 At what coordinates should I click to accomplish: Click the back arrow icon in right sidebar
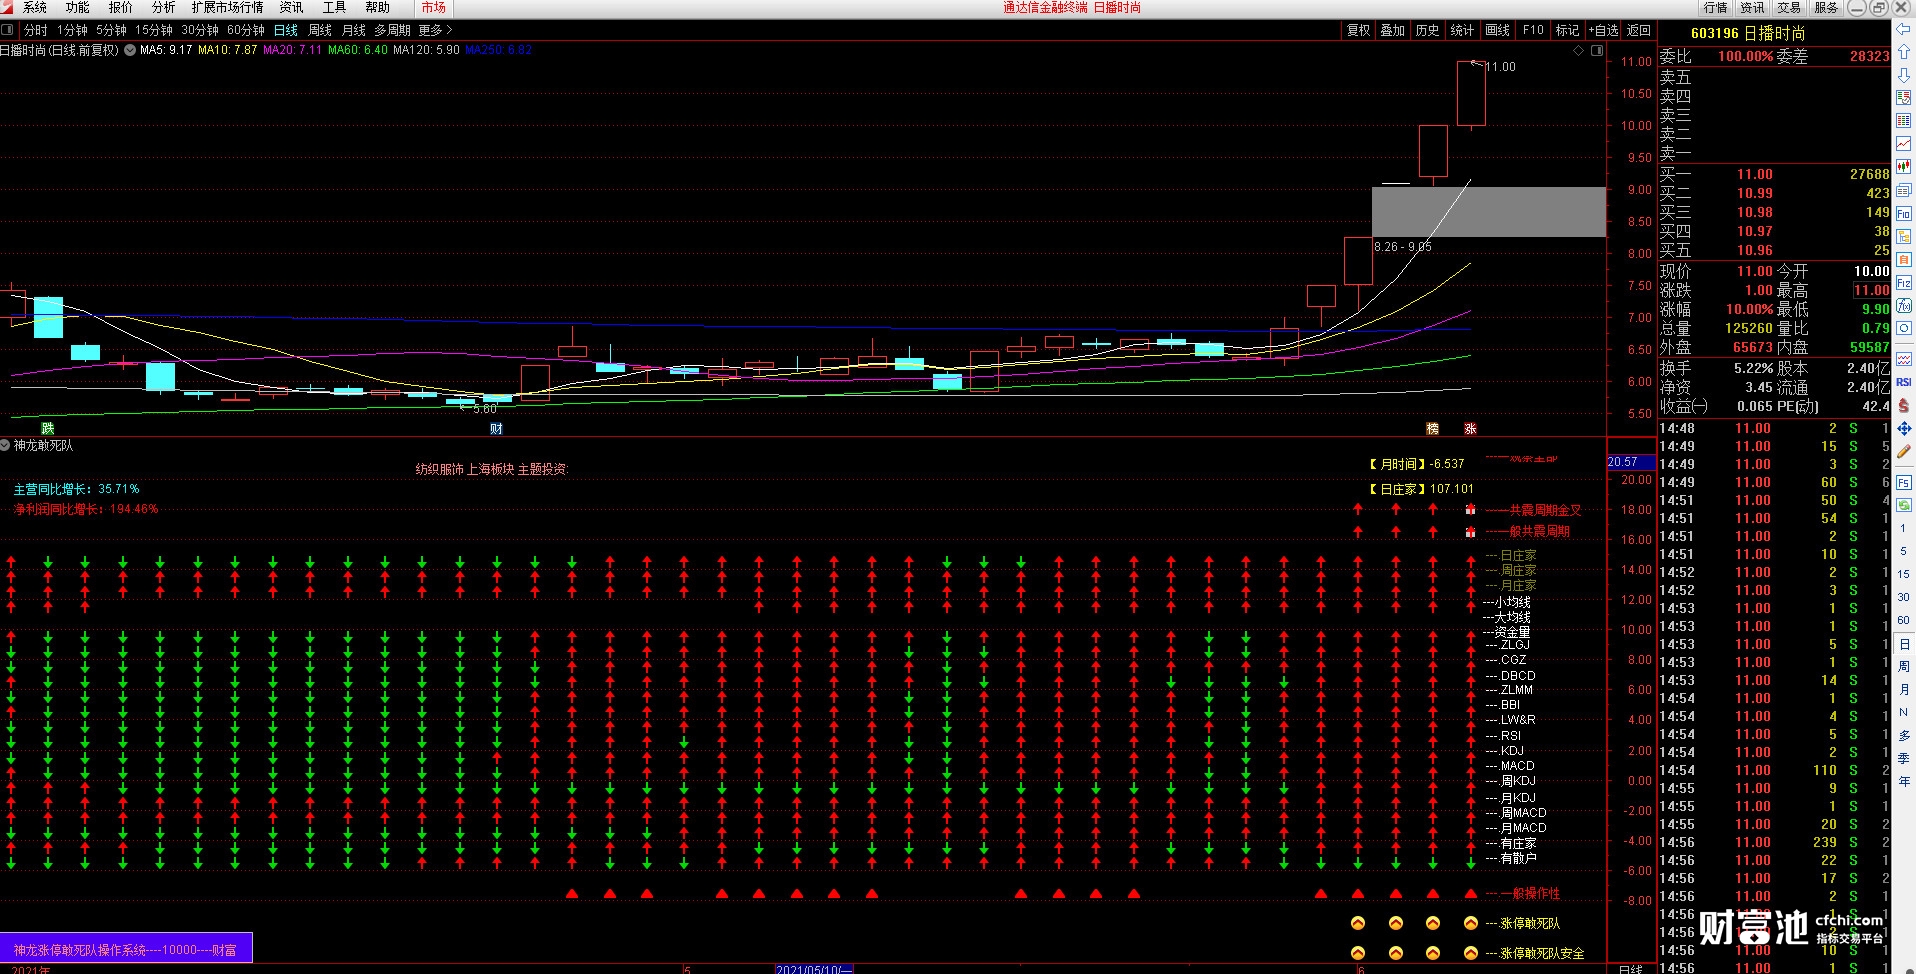point(1904,30)
